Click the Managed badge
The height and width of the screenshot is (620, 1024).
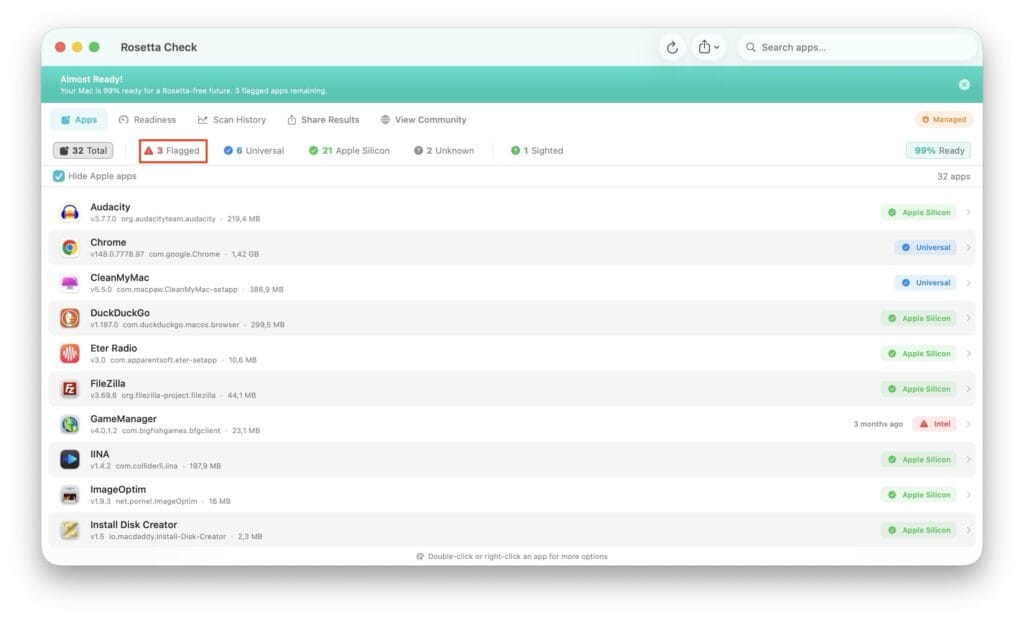(x=944, y=120)
